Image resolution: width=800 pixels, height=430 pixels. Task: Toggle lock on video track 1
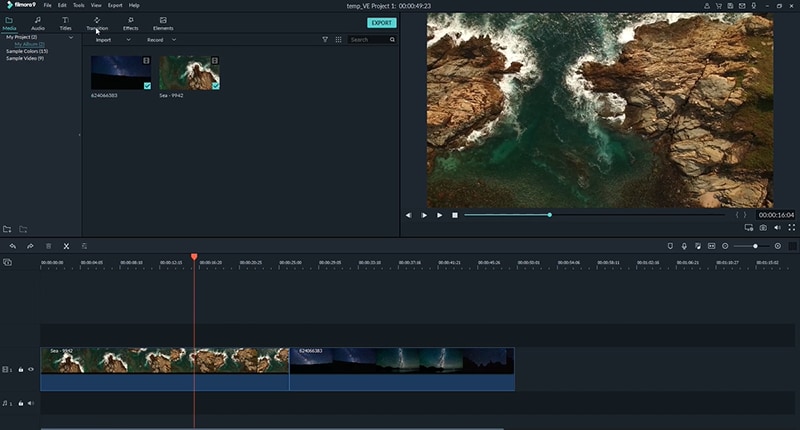coord(21,369)
